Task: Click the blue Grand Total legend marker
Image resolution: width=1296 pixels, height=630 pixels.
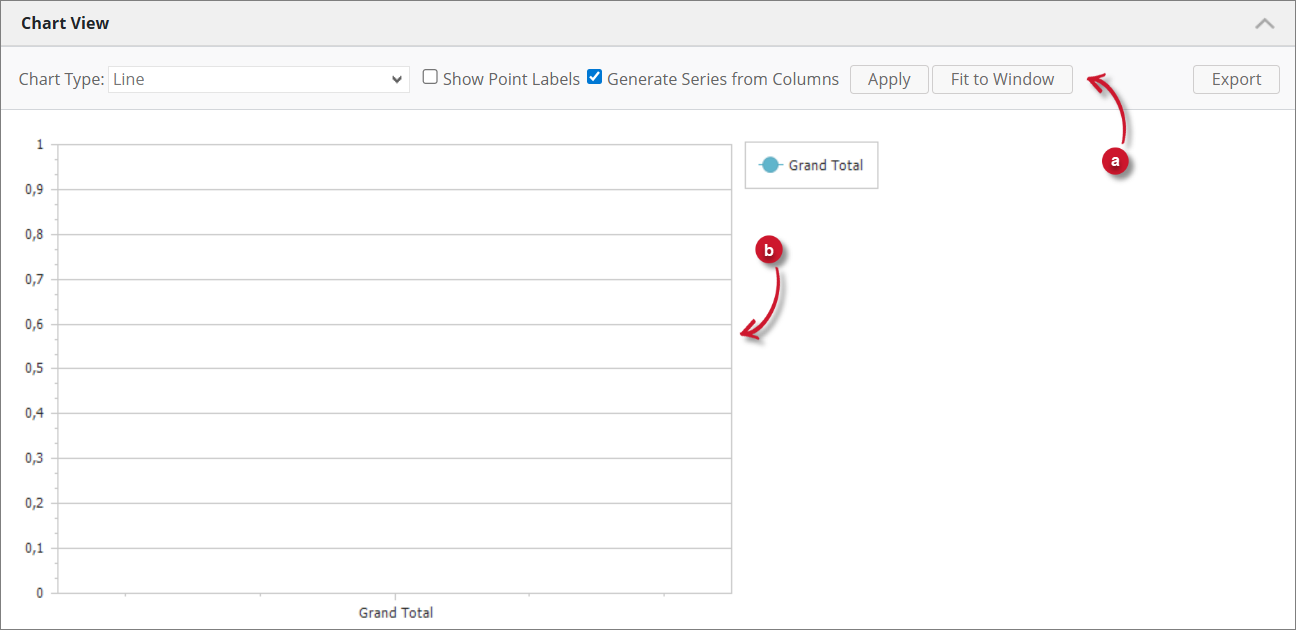Action: (x=769, y=165)
